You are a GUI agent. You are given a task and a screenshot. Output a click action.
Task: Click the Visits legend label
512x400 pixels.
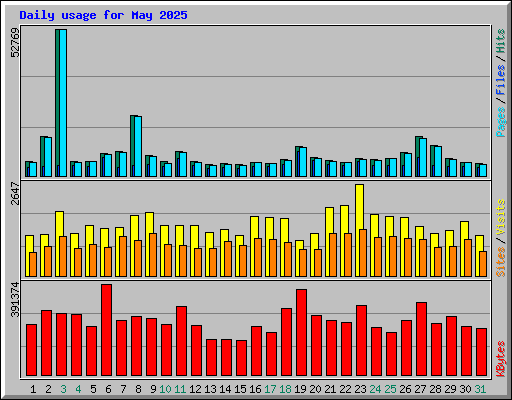click(501, 218)
